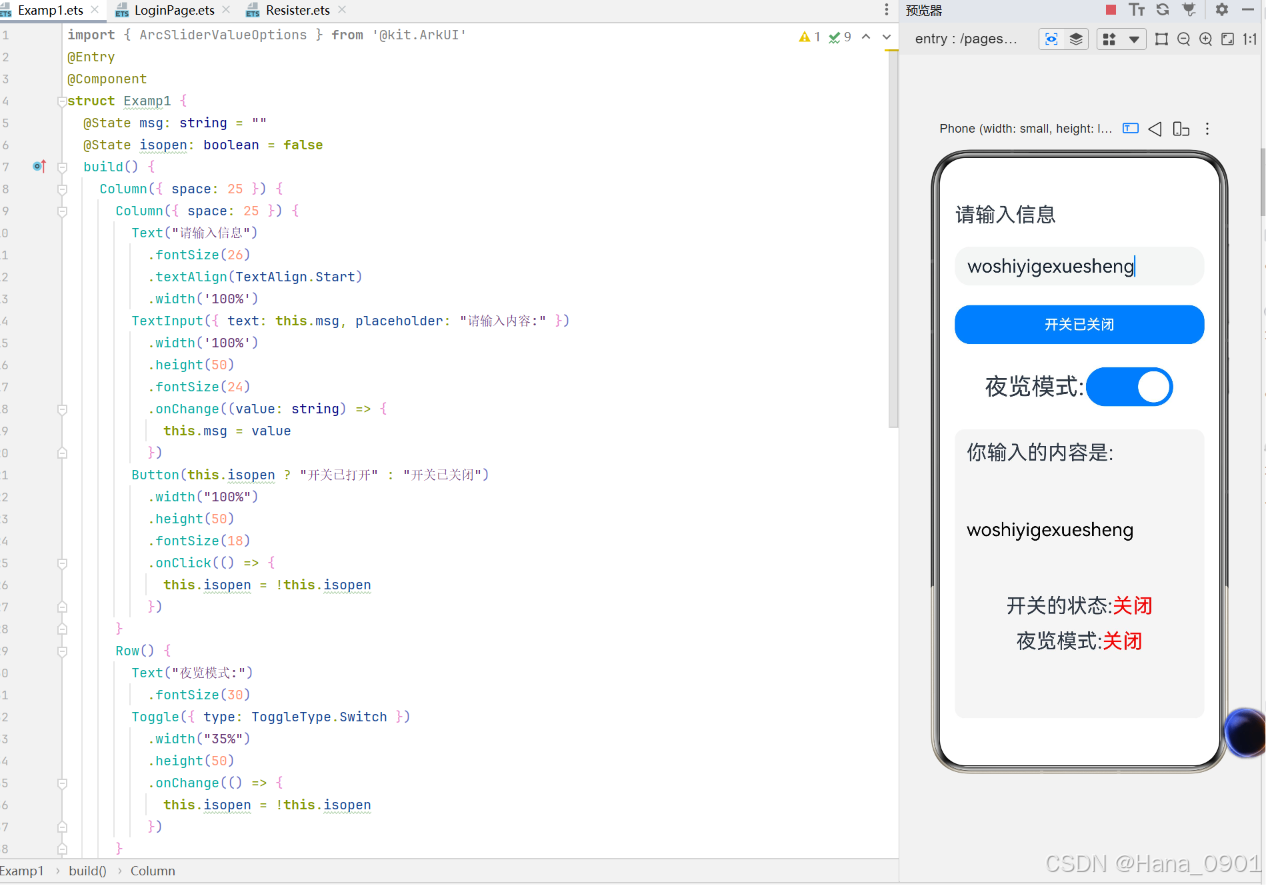The width and height of the screenshot is (1266, 885).
Task: Click the floating dark orb assistant
Action: 1246,732
